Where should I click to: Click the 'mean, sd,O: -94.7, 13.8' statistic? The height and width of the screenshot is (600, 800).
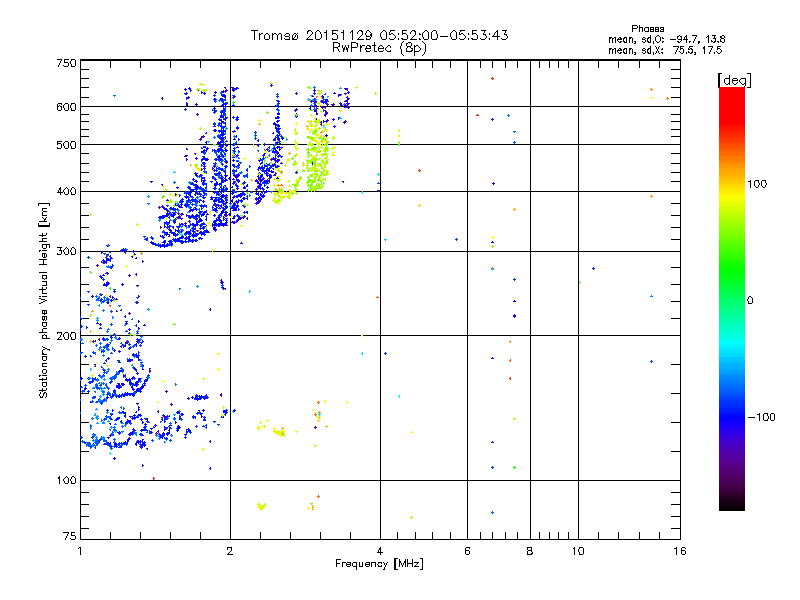(x=666, y=39)
